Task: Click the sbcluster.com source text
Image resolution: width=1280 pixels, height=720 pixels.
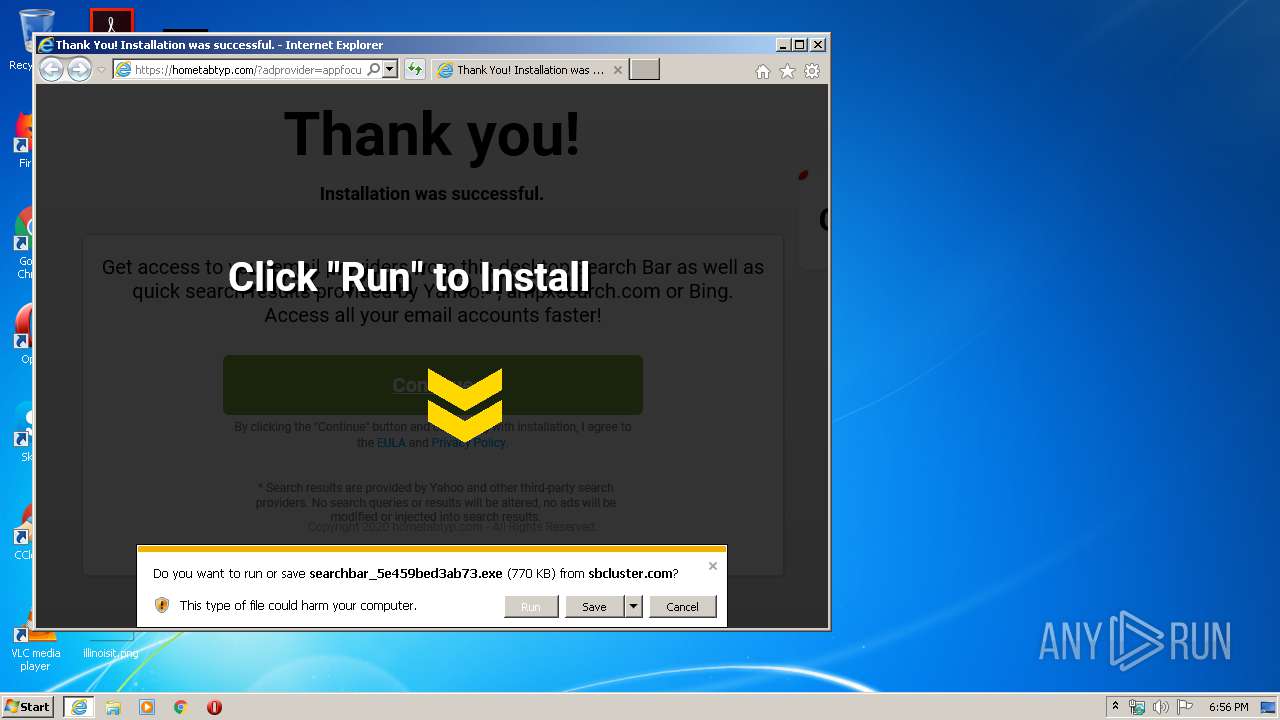Action: point(631,573)
